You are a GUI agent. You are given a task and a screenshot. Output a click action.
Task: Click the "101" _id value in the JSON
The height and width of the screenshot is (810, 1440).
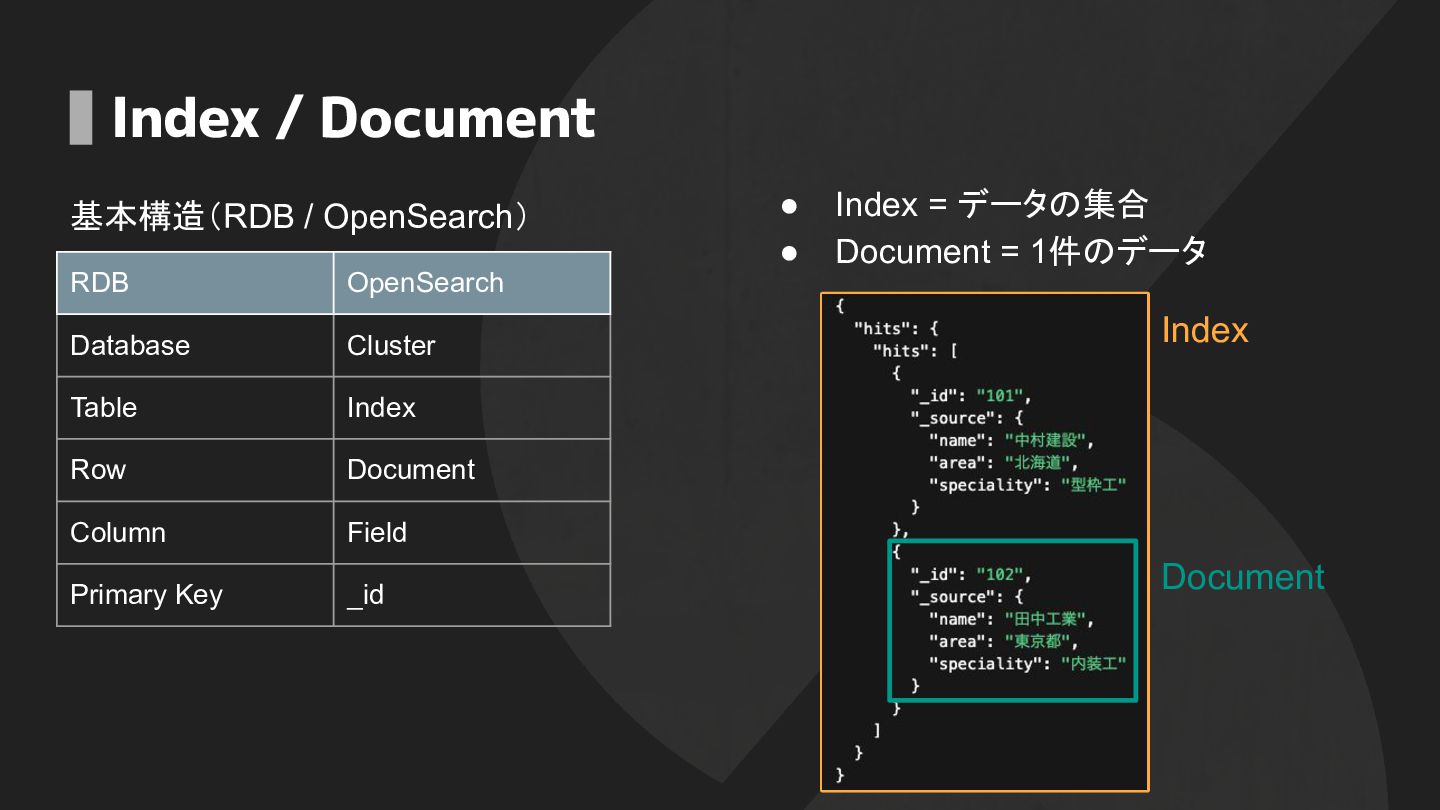(1001, 396)
